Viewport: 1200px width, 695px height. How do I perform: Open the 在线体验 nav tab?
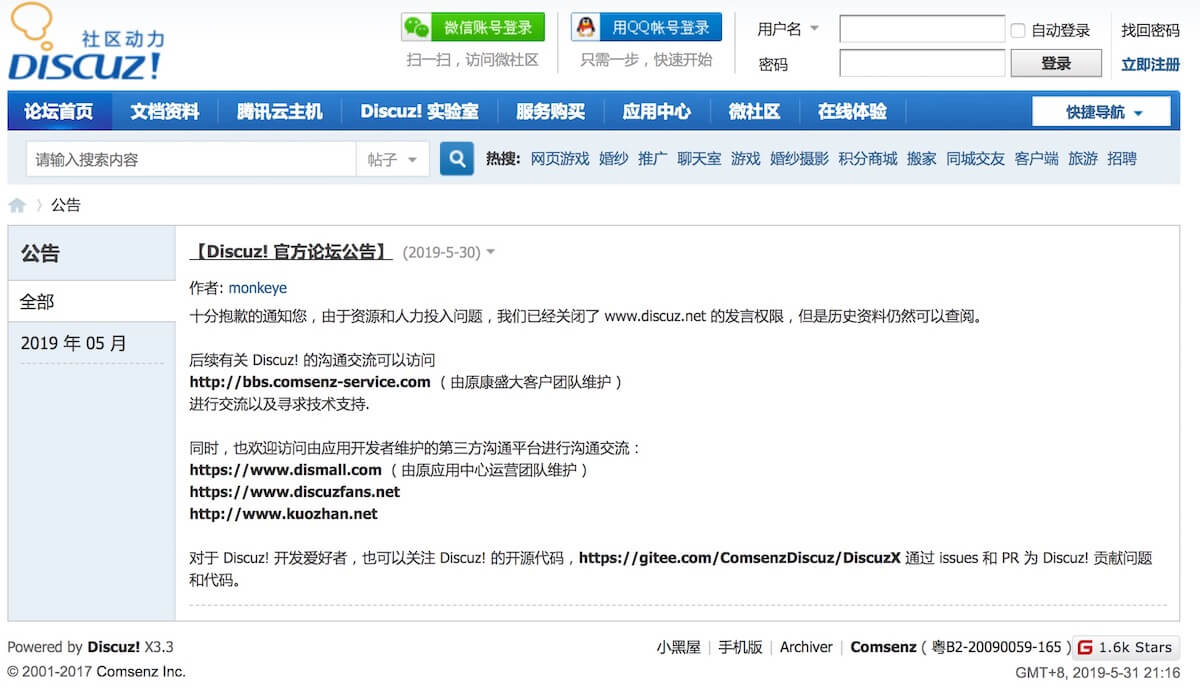[852, 112]
